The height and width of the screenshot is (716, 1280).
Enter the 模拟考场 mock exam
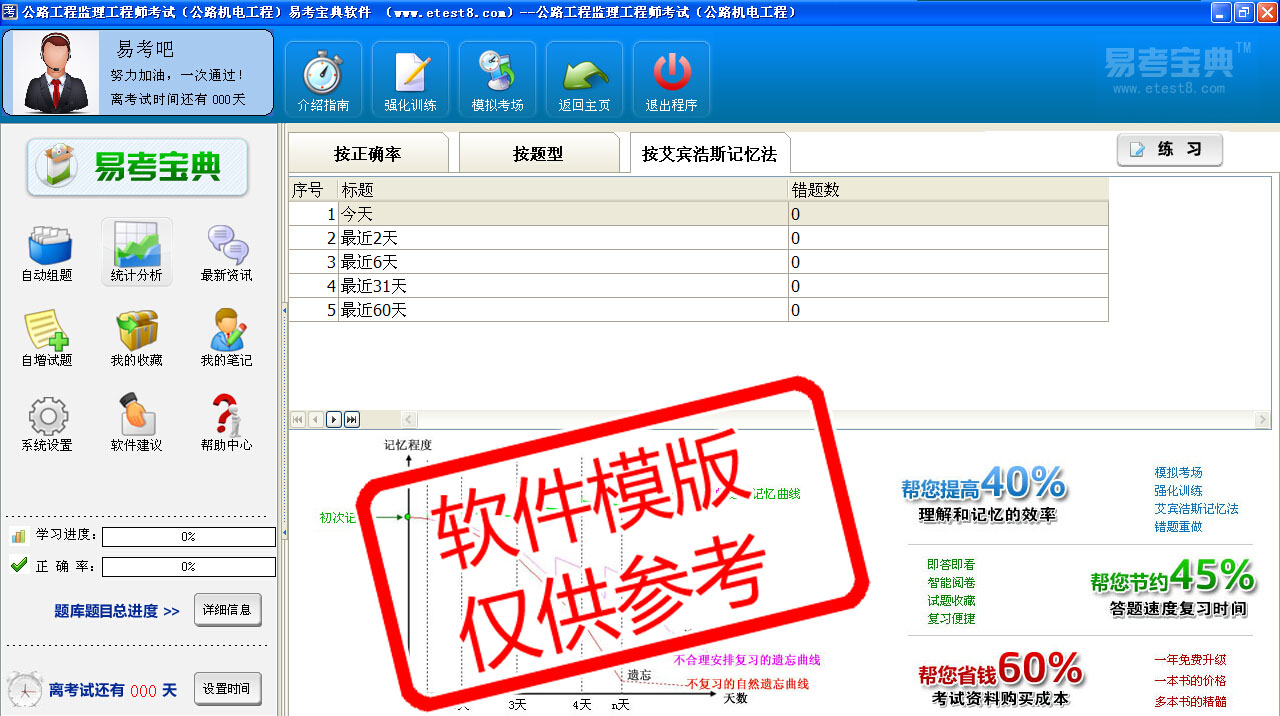[x=497, y=80]
